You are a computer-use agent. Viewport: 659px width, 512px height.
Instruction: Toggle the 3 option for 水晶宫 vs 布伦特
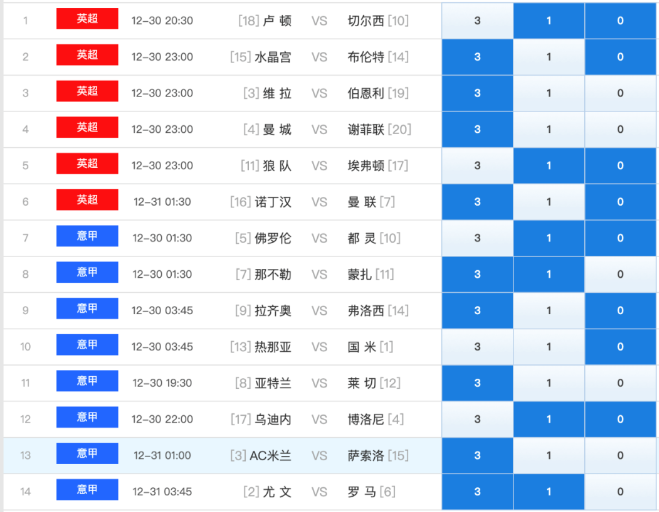click(477, 57)
